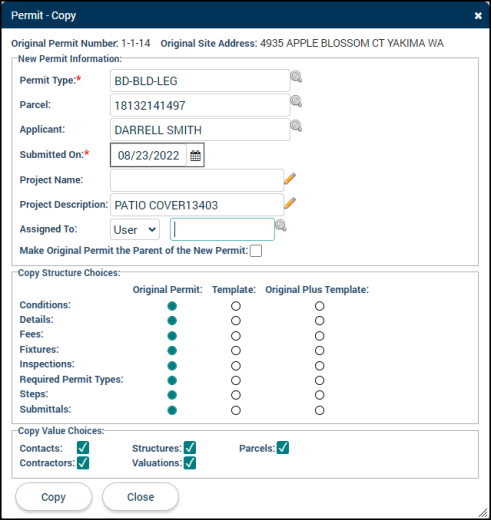Focus the Submitted On date field

[x=148, y=155]
